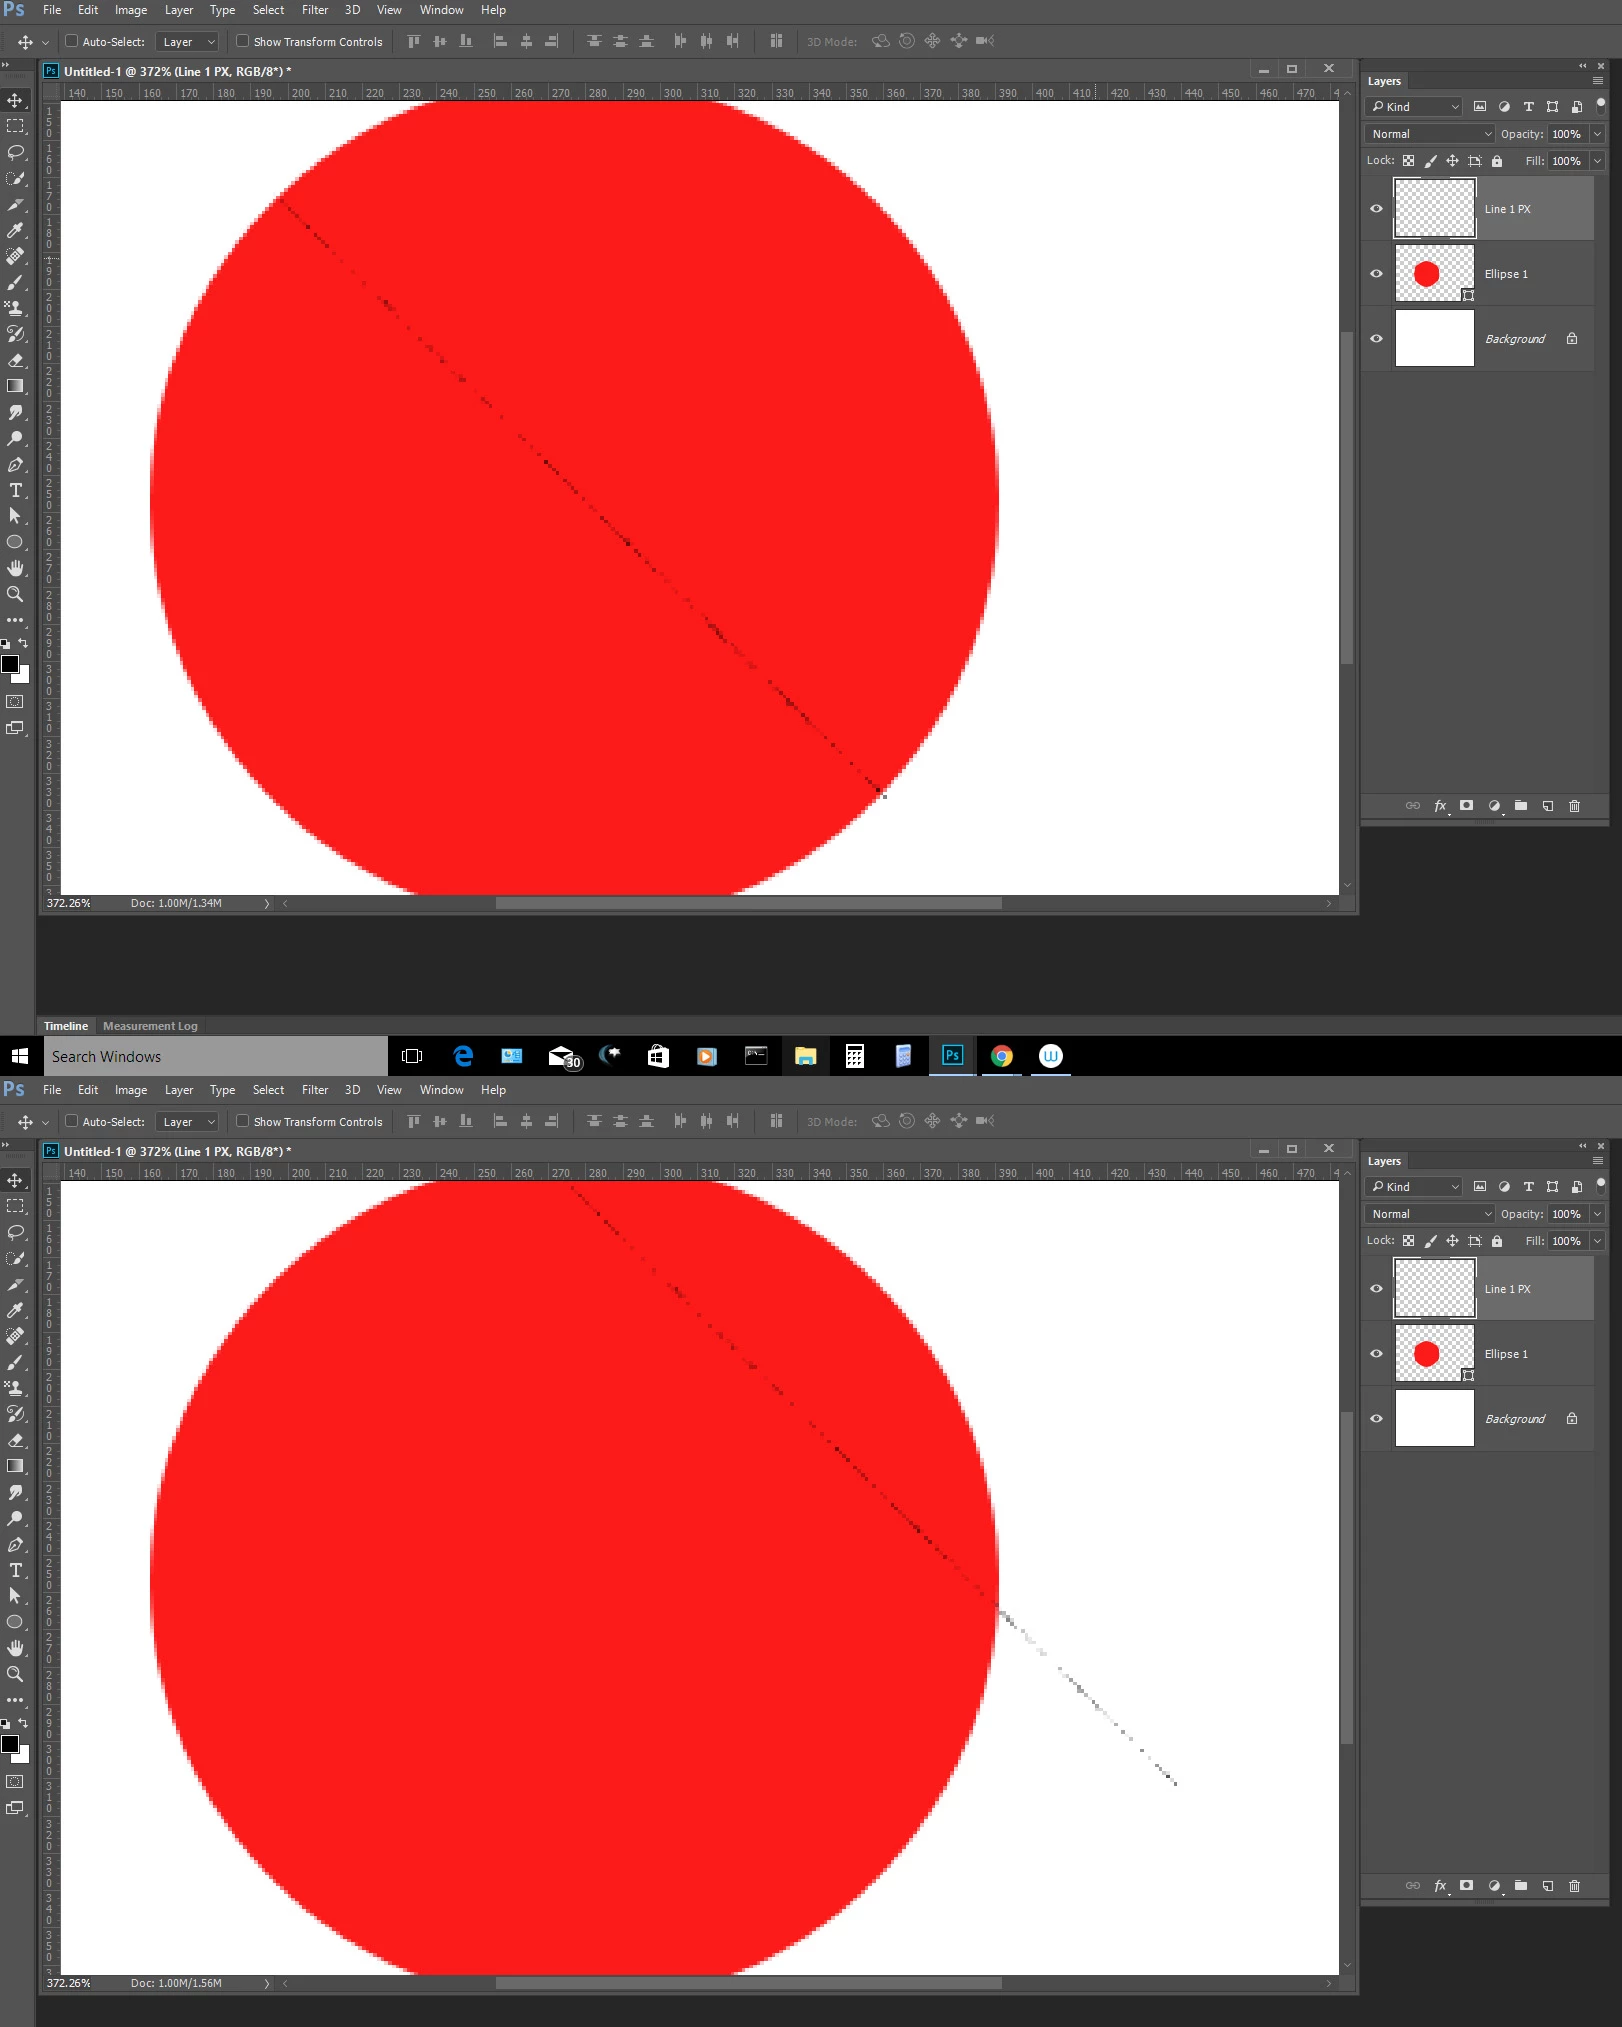This screenshot has height=2027, width=1622.
Task: Click the Windows Start button
Action: pyautogui.click(x=19, y=1056)
